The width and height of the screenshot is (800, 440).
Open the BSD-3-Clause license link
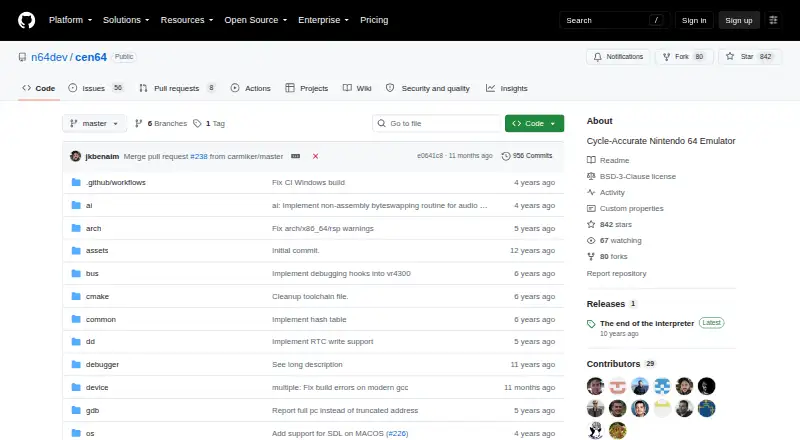click(638, 176)
